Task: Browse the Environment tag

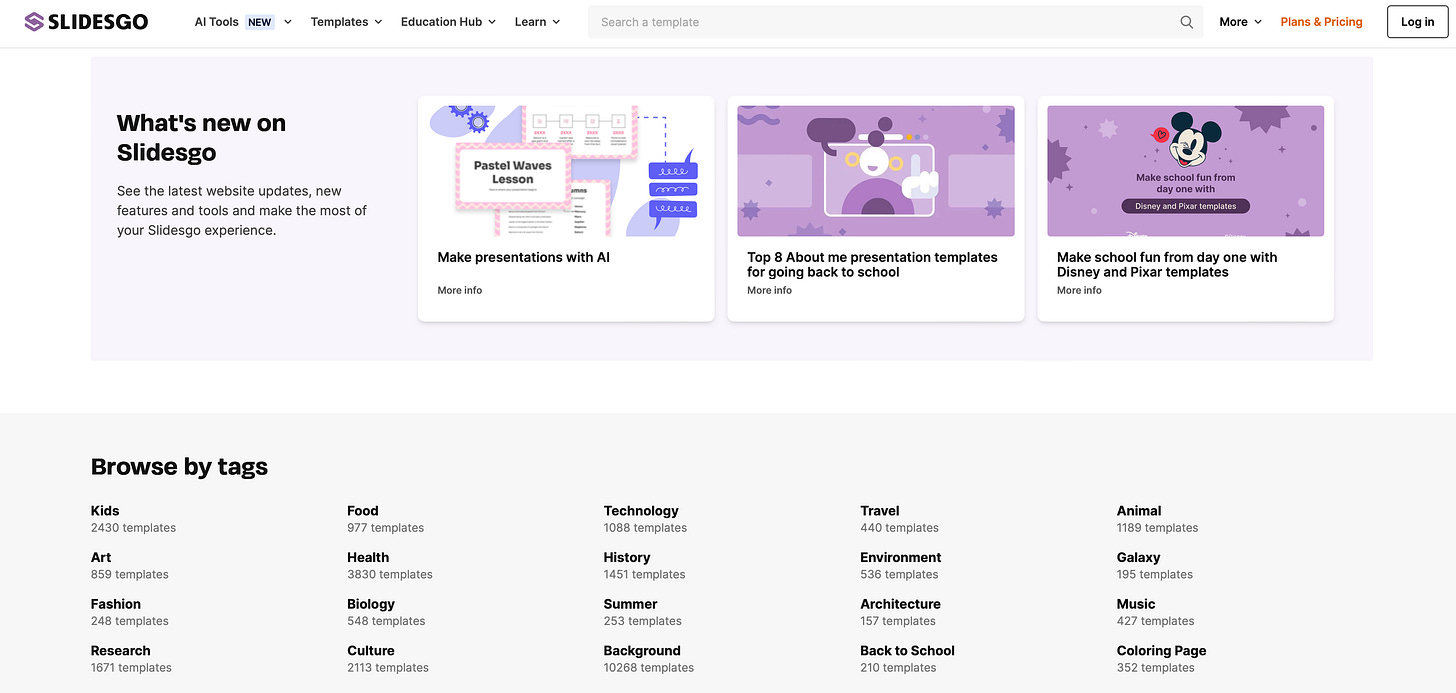Action: click(901, 557)
